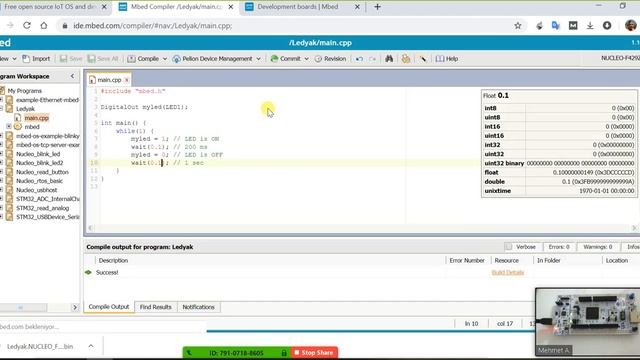Click the mbed library gear icon
The width and height of the screenshot is (640, 360).
[x=18, y=127]
